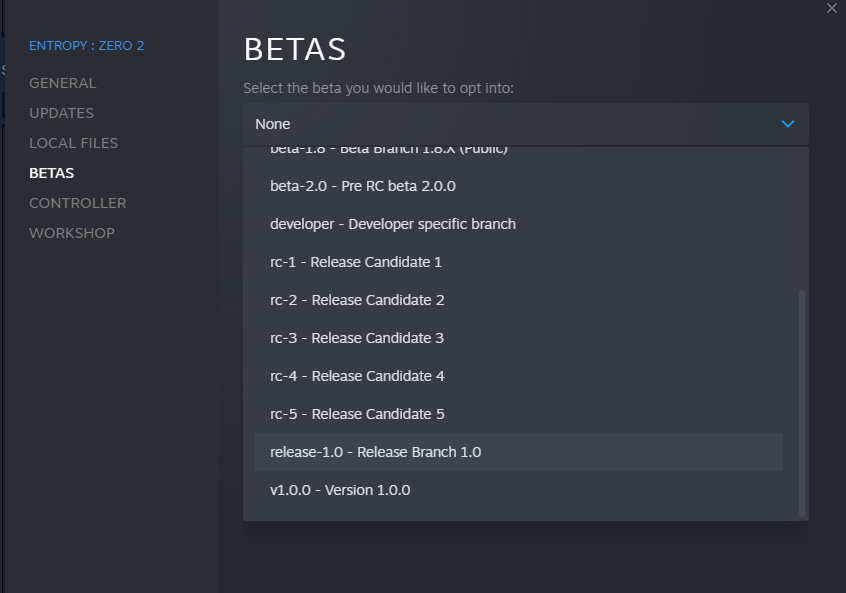The image size is (846, 593).
Task: Select the Betas sidebar item
Action: (52, 173)
